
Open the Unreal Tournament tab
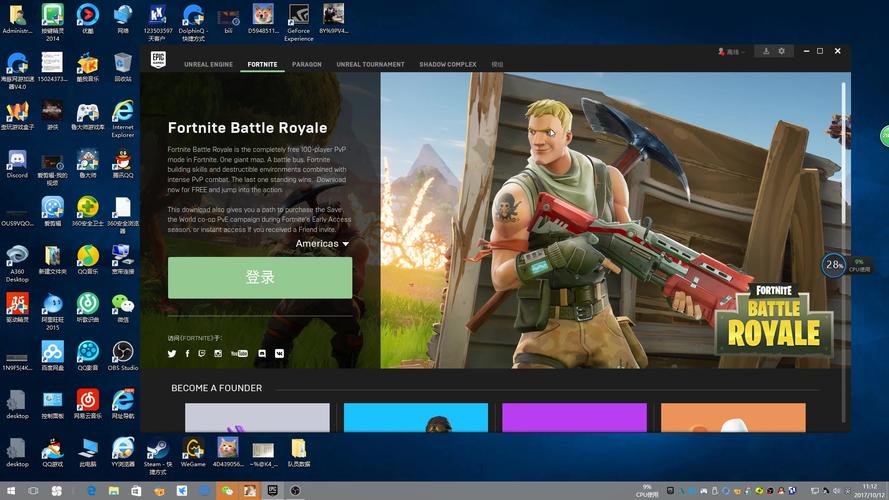(x=370, y=65)
